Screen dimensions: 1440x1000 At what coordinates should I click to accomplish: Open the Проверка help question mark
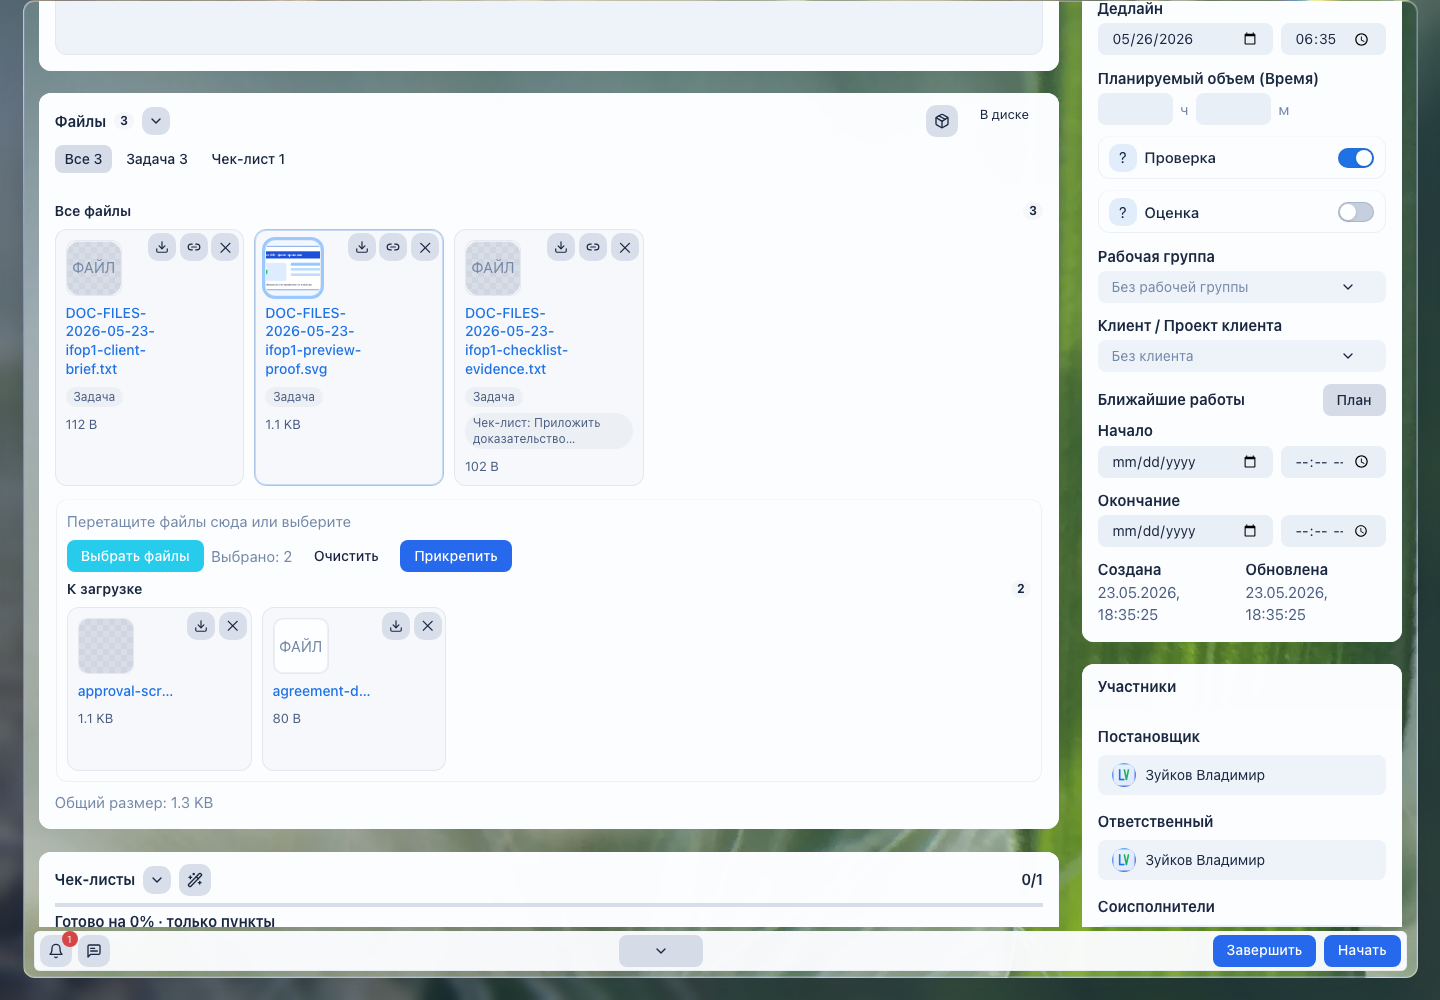(x=1122, y=158)
